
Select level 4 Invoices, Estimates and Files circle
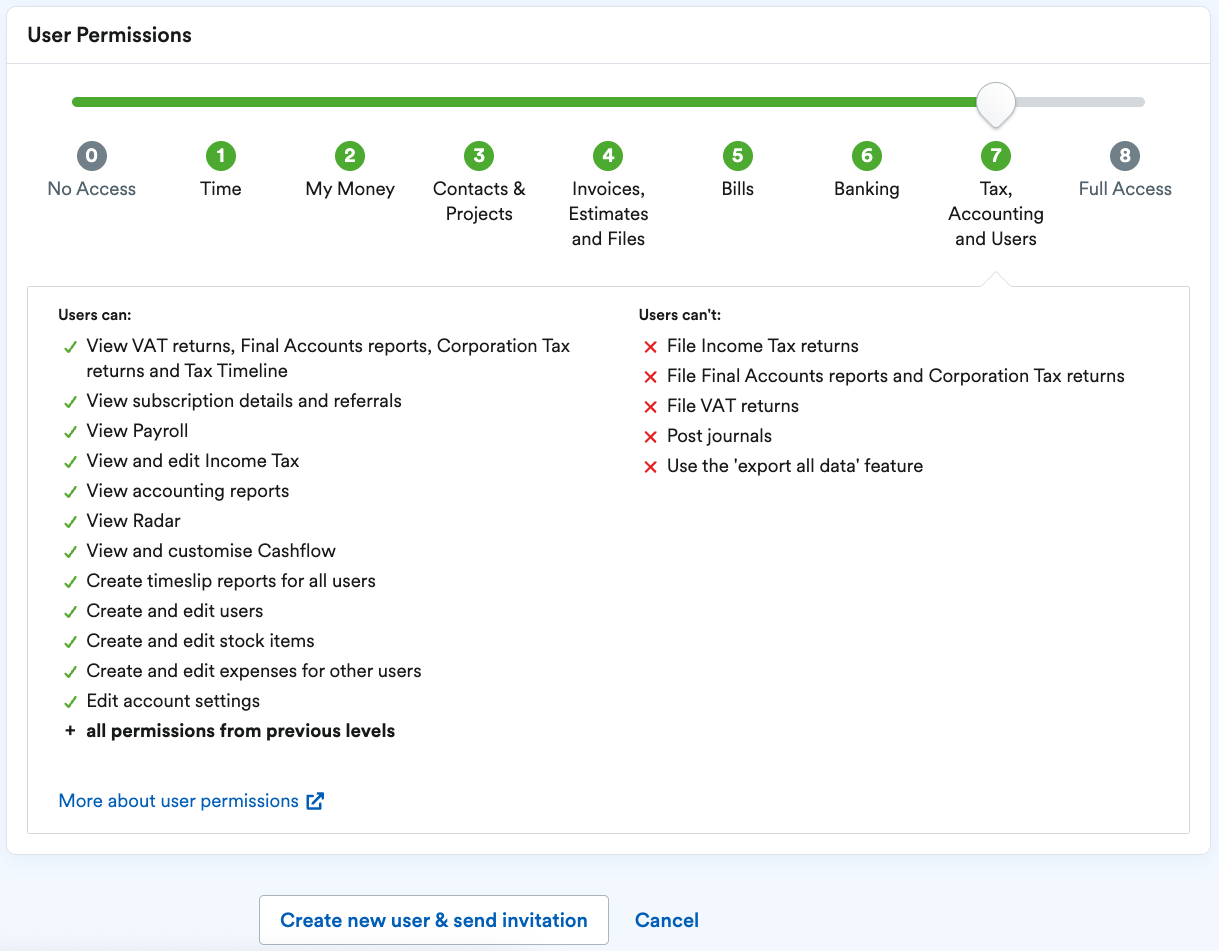608,155
